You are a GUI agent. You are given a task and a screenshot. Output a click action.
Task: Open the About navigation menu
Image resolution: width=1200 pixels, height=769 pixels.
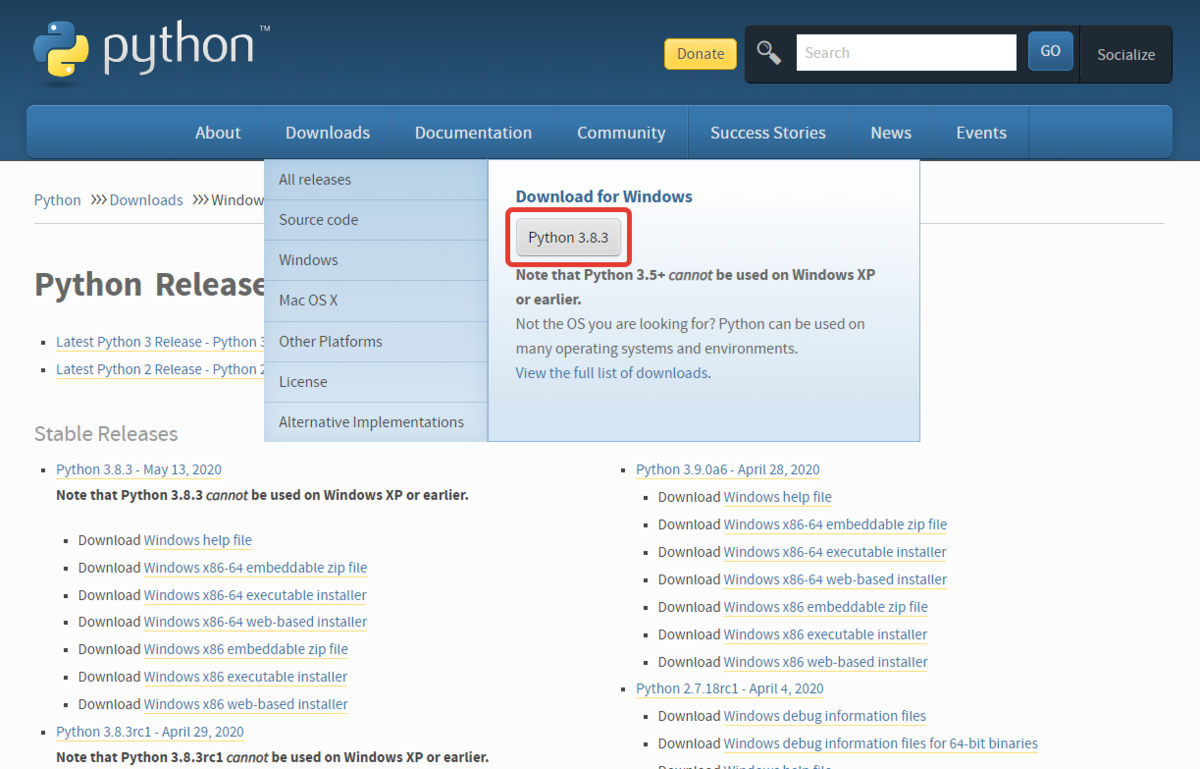pos(218,133)
